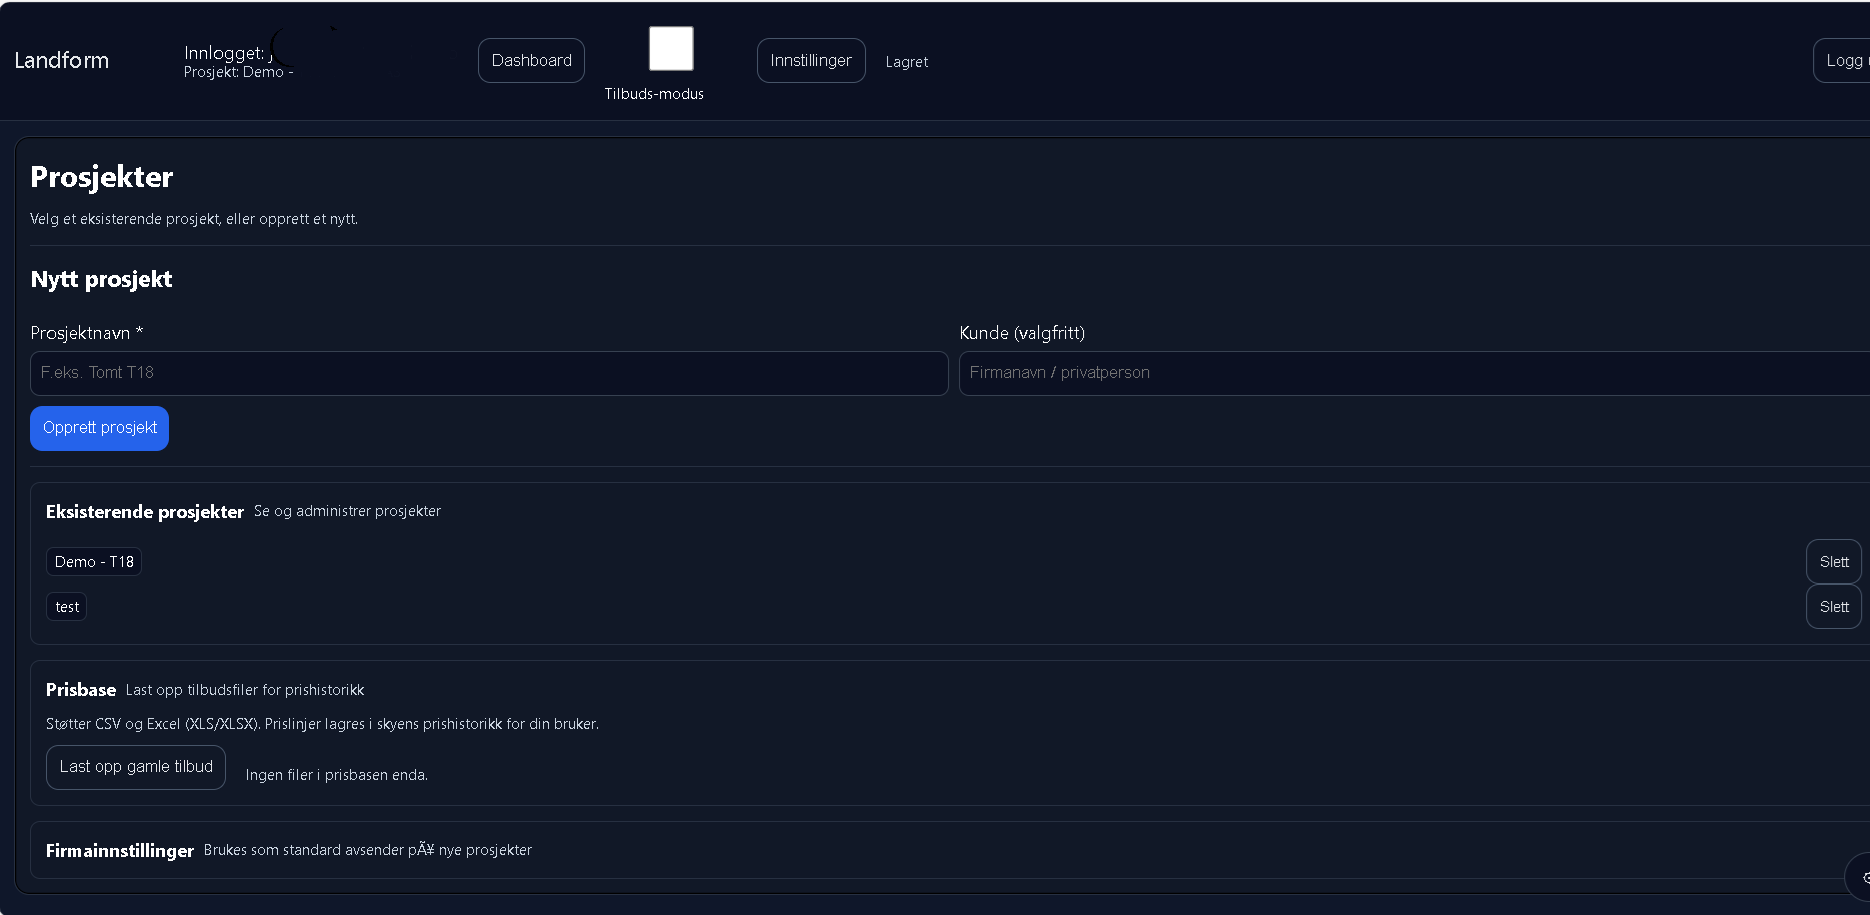Click the Prosjektnavn input field
The width and height of the screenshot is (1870, 915).
tap(489, 373)
